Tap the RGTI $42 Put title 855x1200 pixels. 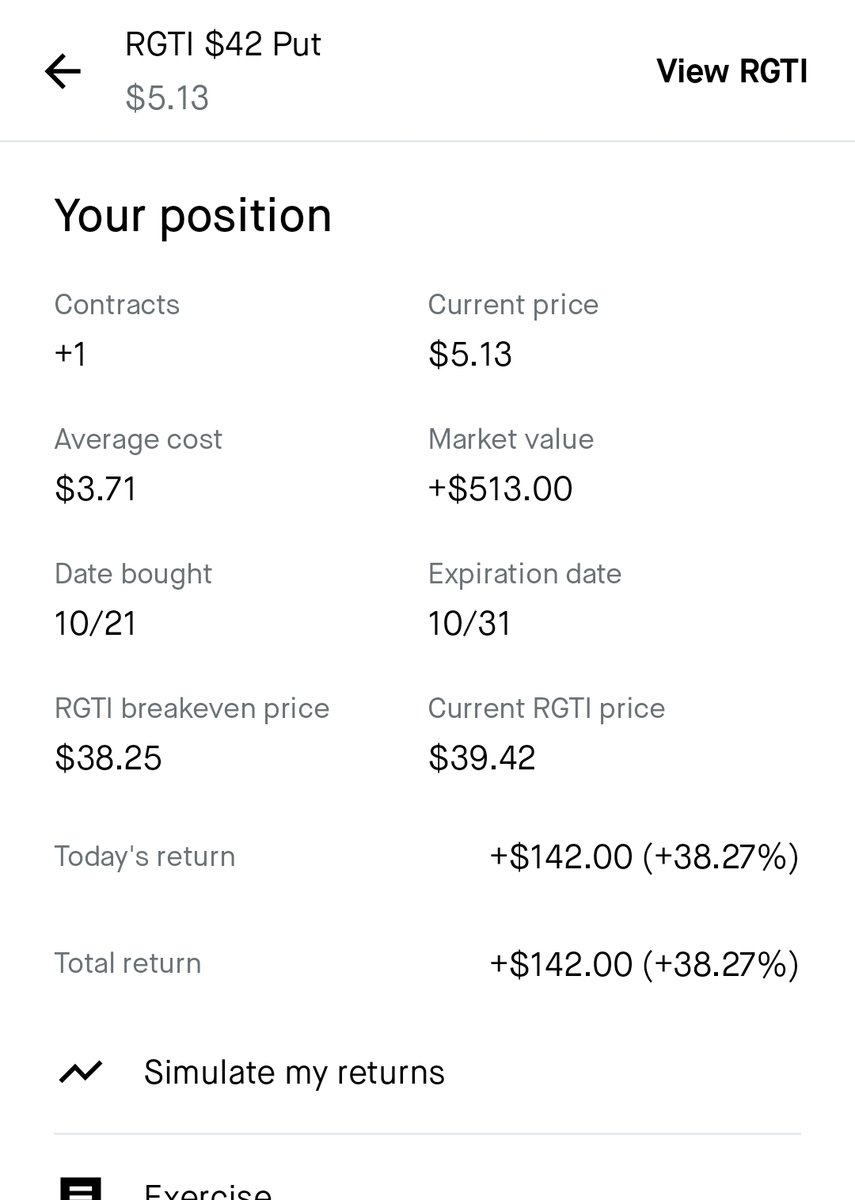coord(223,45)
